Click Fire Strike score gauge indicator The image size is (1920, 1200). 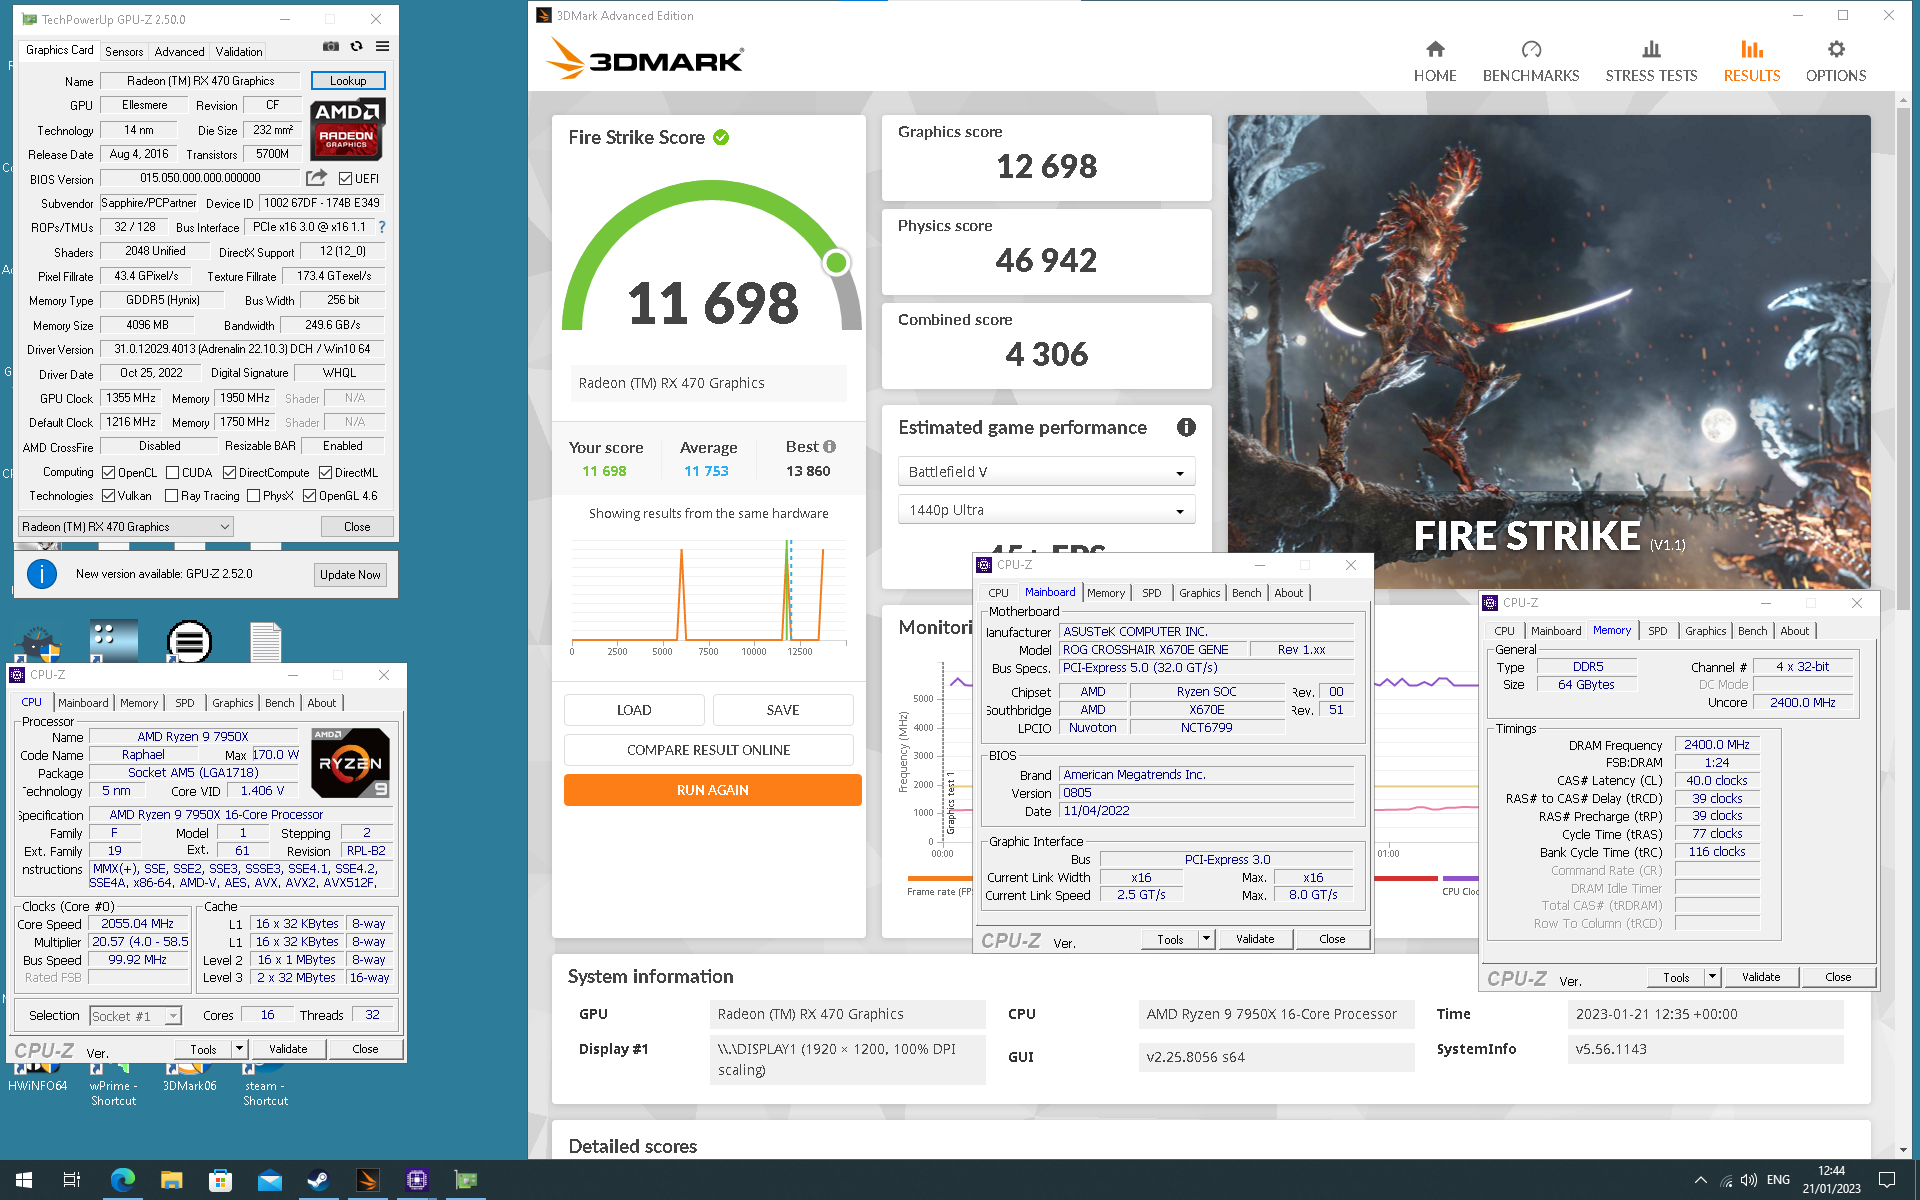(x=836, y=263)
